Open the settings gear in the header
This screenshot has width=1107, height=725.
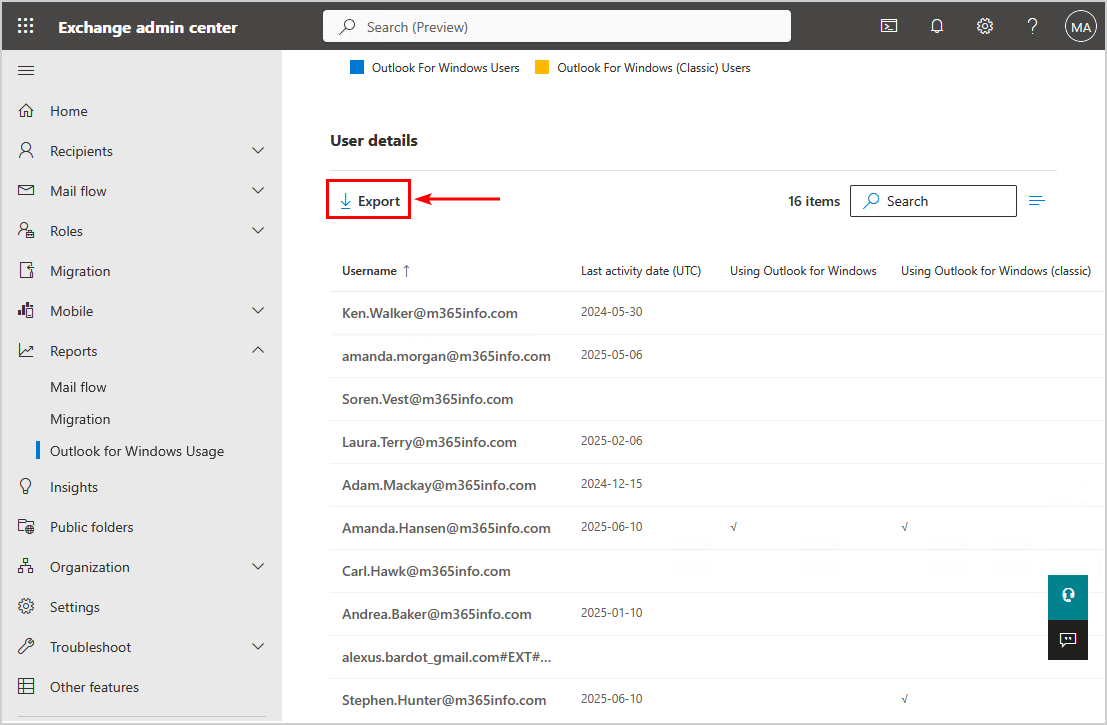[985, 27]
